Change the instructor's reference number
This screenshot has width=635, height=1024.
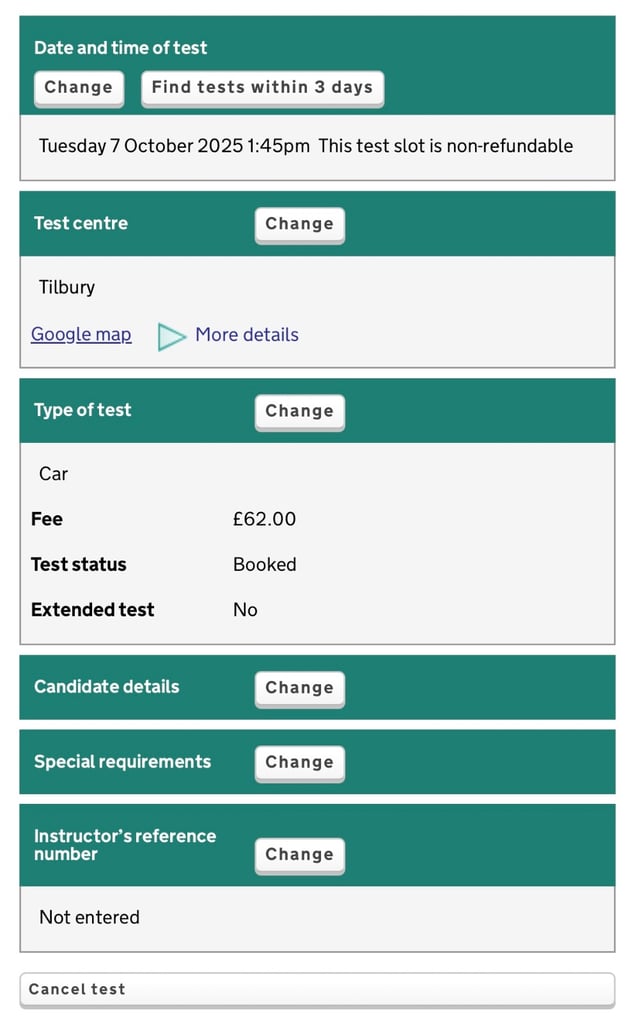click(x=299, y=855)
